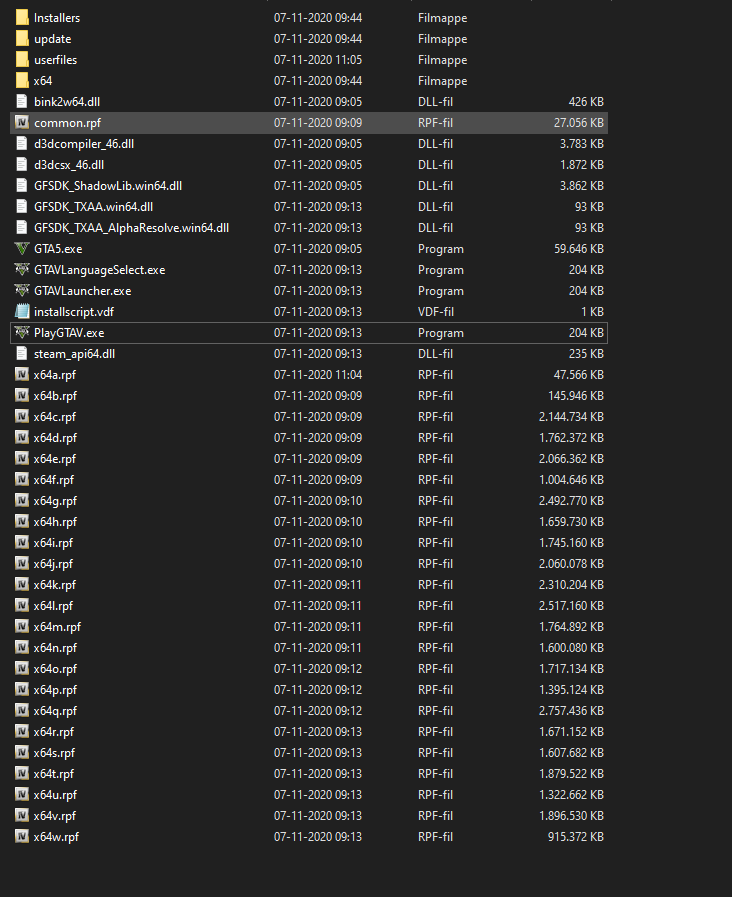
Task: Click the x64w.rpf file icon
Action: tap(22, 836)
